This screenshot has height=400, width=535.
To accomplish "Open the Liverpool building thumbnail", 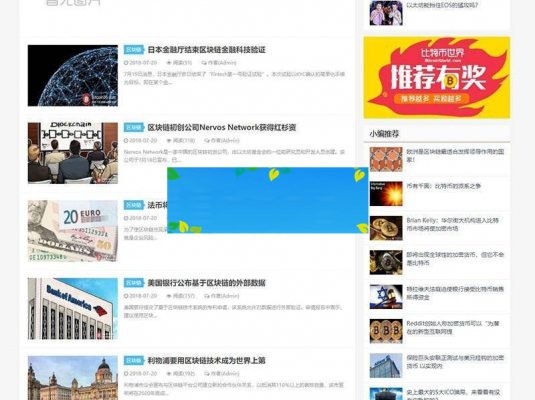I will coord(73,378).
